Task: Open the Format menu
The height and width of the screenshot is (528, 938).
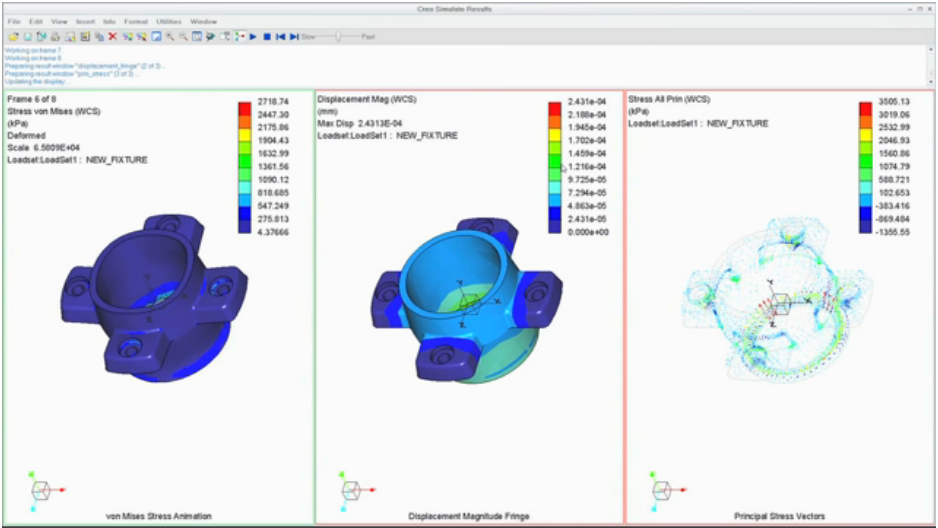Action: [x=136, y=21]
